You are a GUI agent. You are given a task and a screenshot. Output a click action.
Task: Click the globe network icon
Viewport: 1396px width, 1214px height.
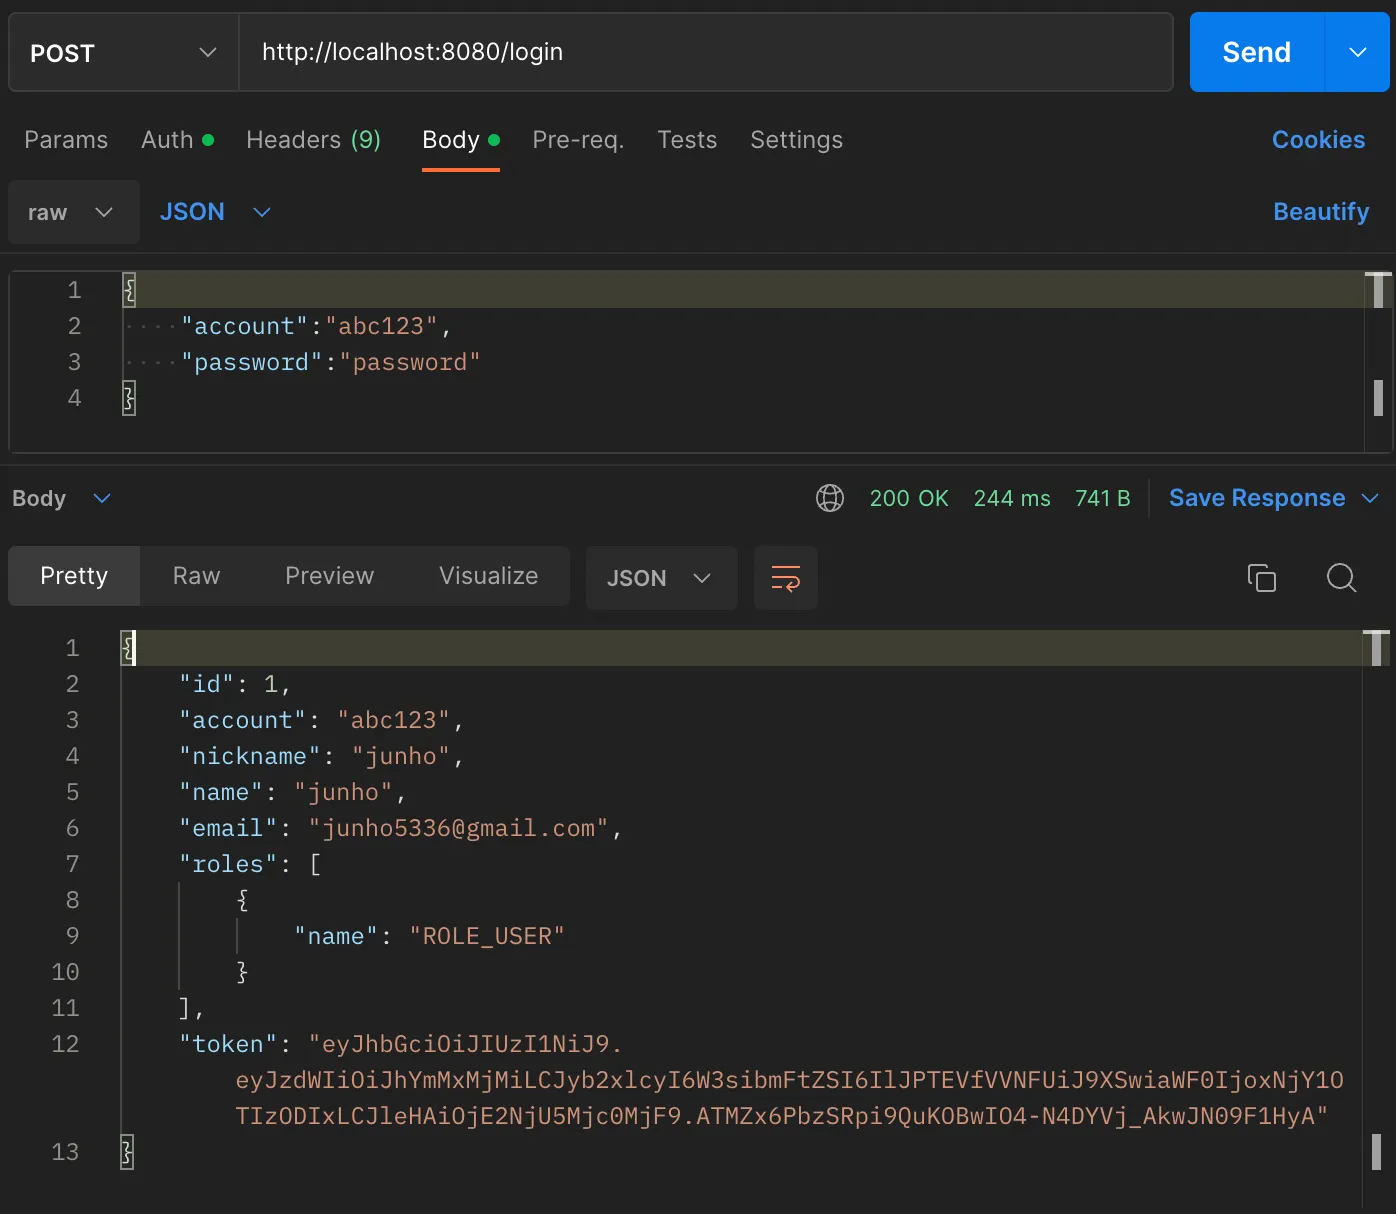(830, 498)
